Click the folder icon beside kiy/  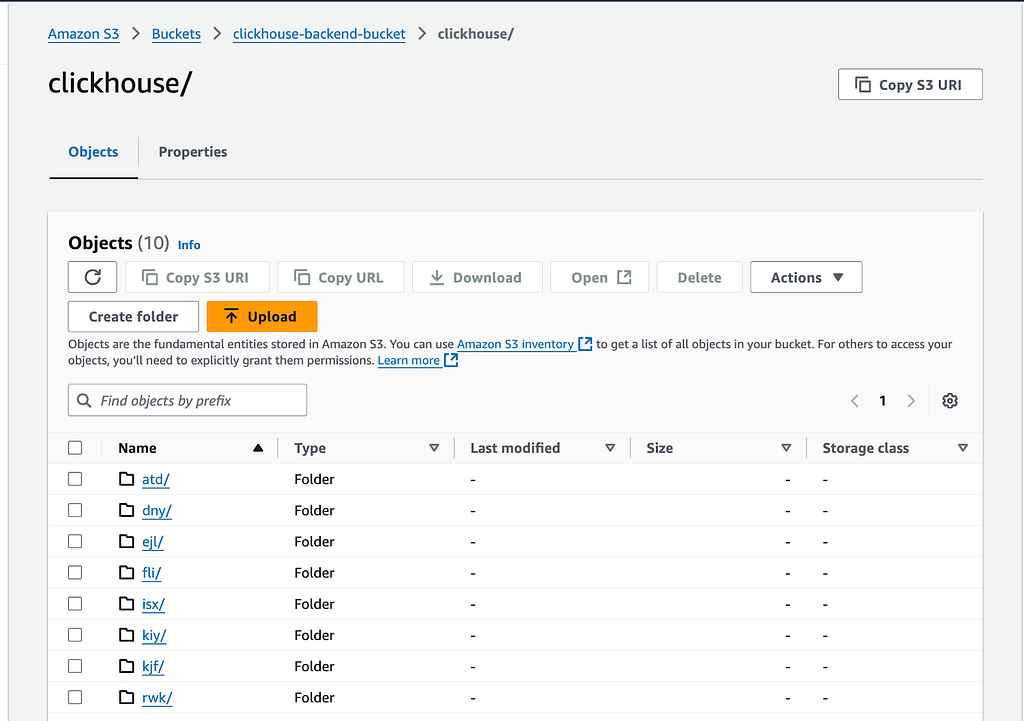click(127, 635)
